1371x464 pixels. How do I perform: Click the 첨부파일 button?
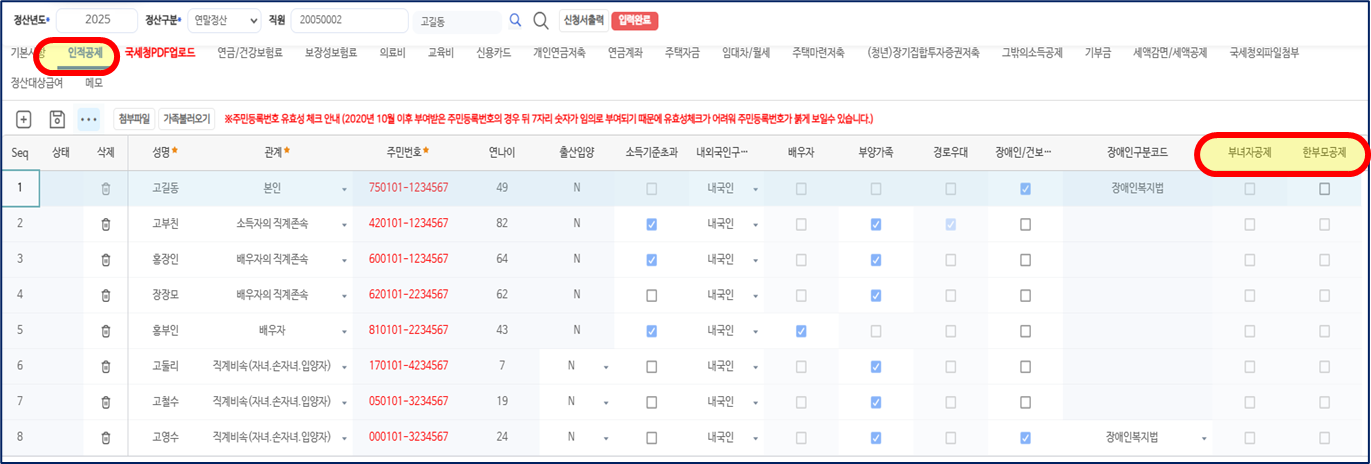tap(134, 119)
